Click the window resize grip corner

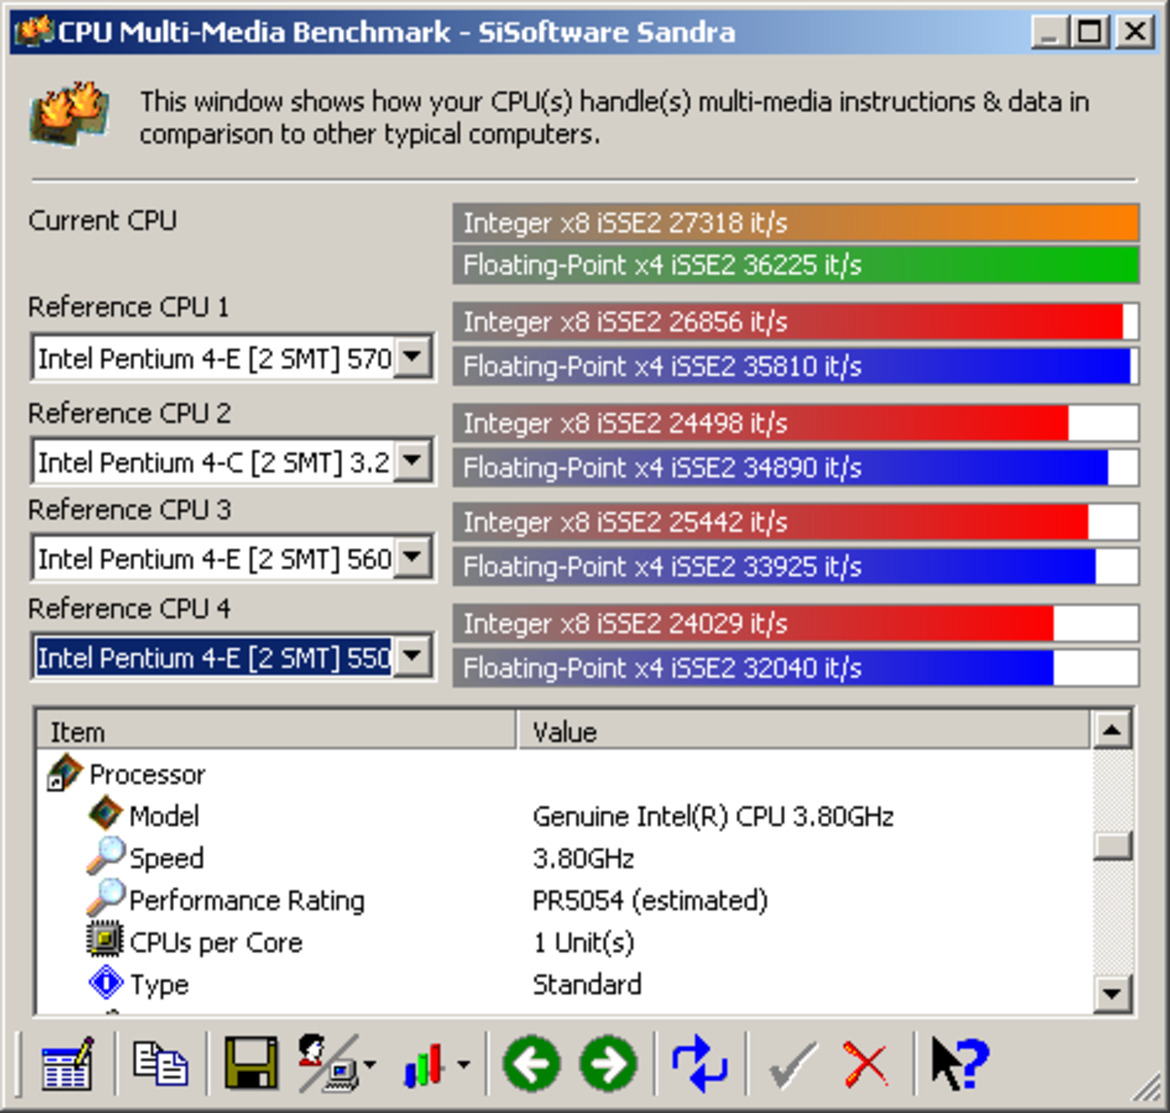[x=1147, y=1089]
